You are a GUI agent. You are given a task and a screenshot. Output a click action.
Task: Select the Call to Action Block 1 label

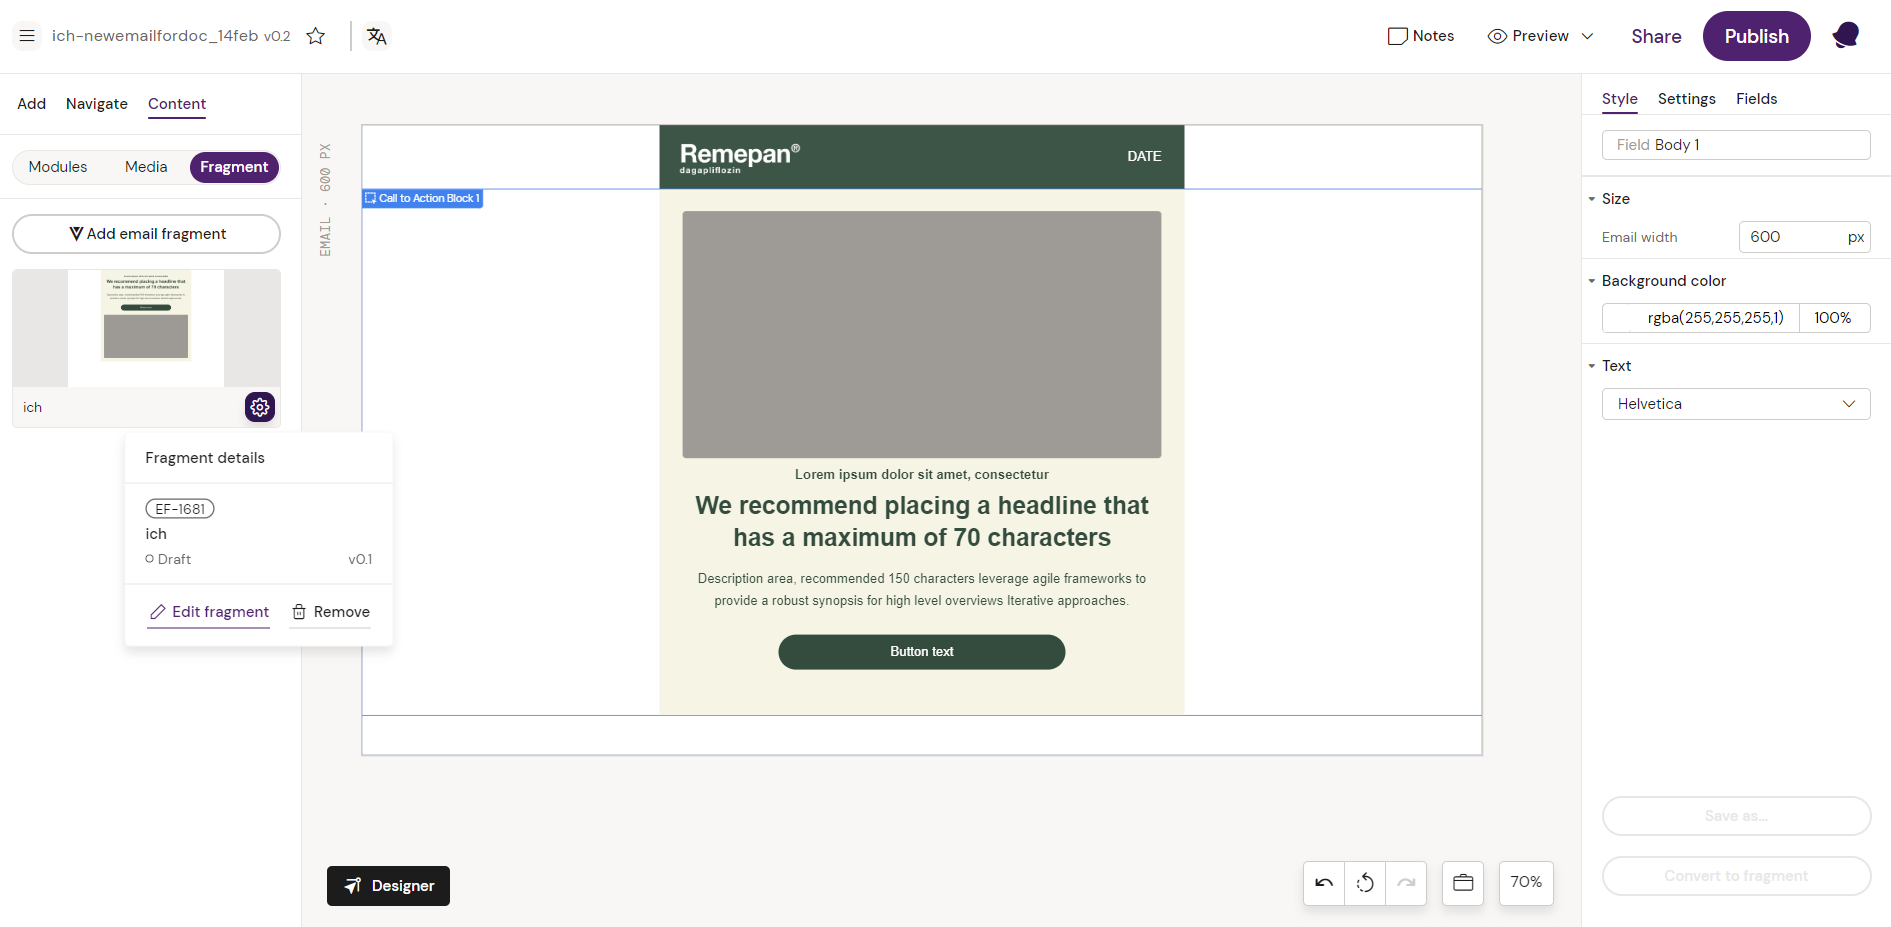[423, 198]
